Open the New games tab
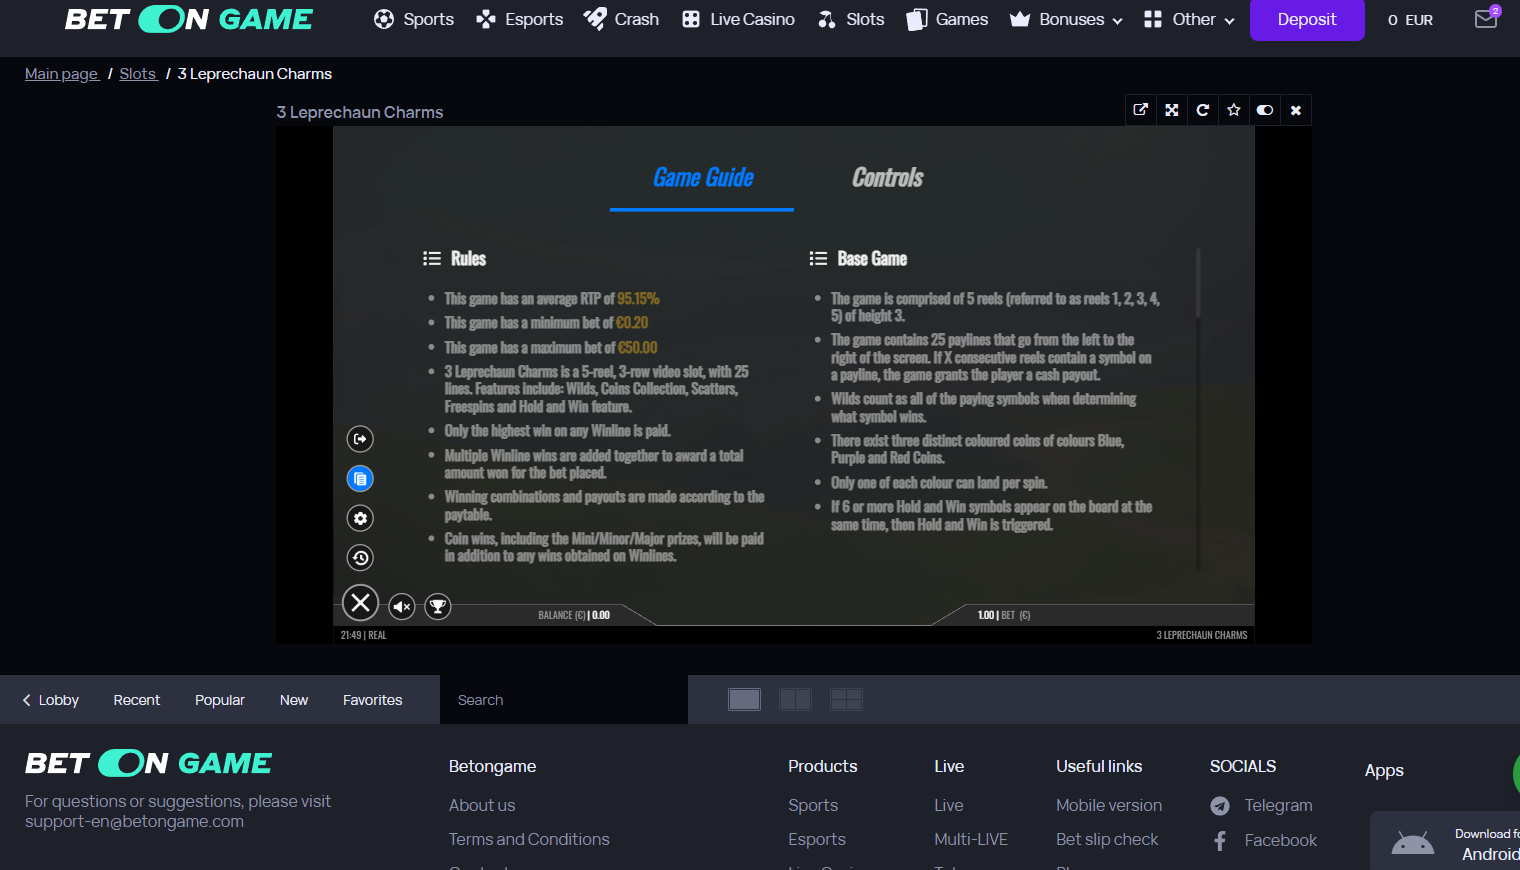 click(x=294, y=700)
